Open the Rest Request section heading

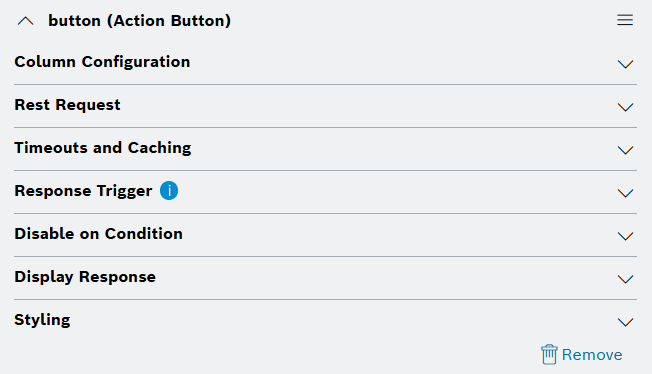click(x=67, y=105)
